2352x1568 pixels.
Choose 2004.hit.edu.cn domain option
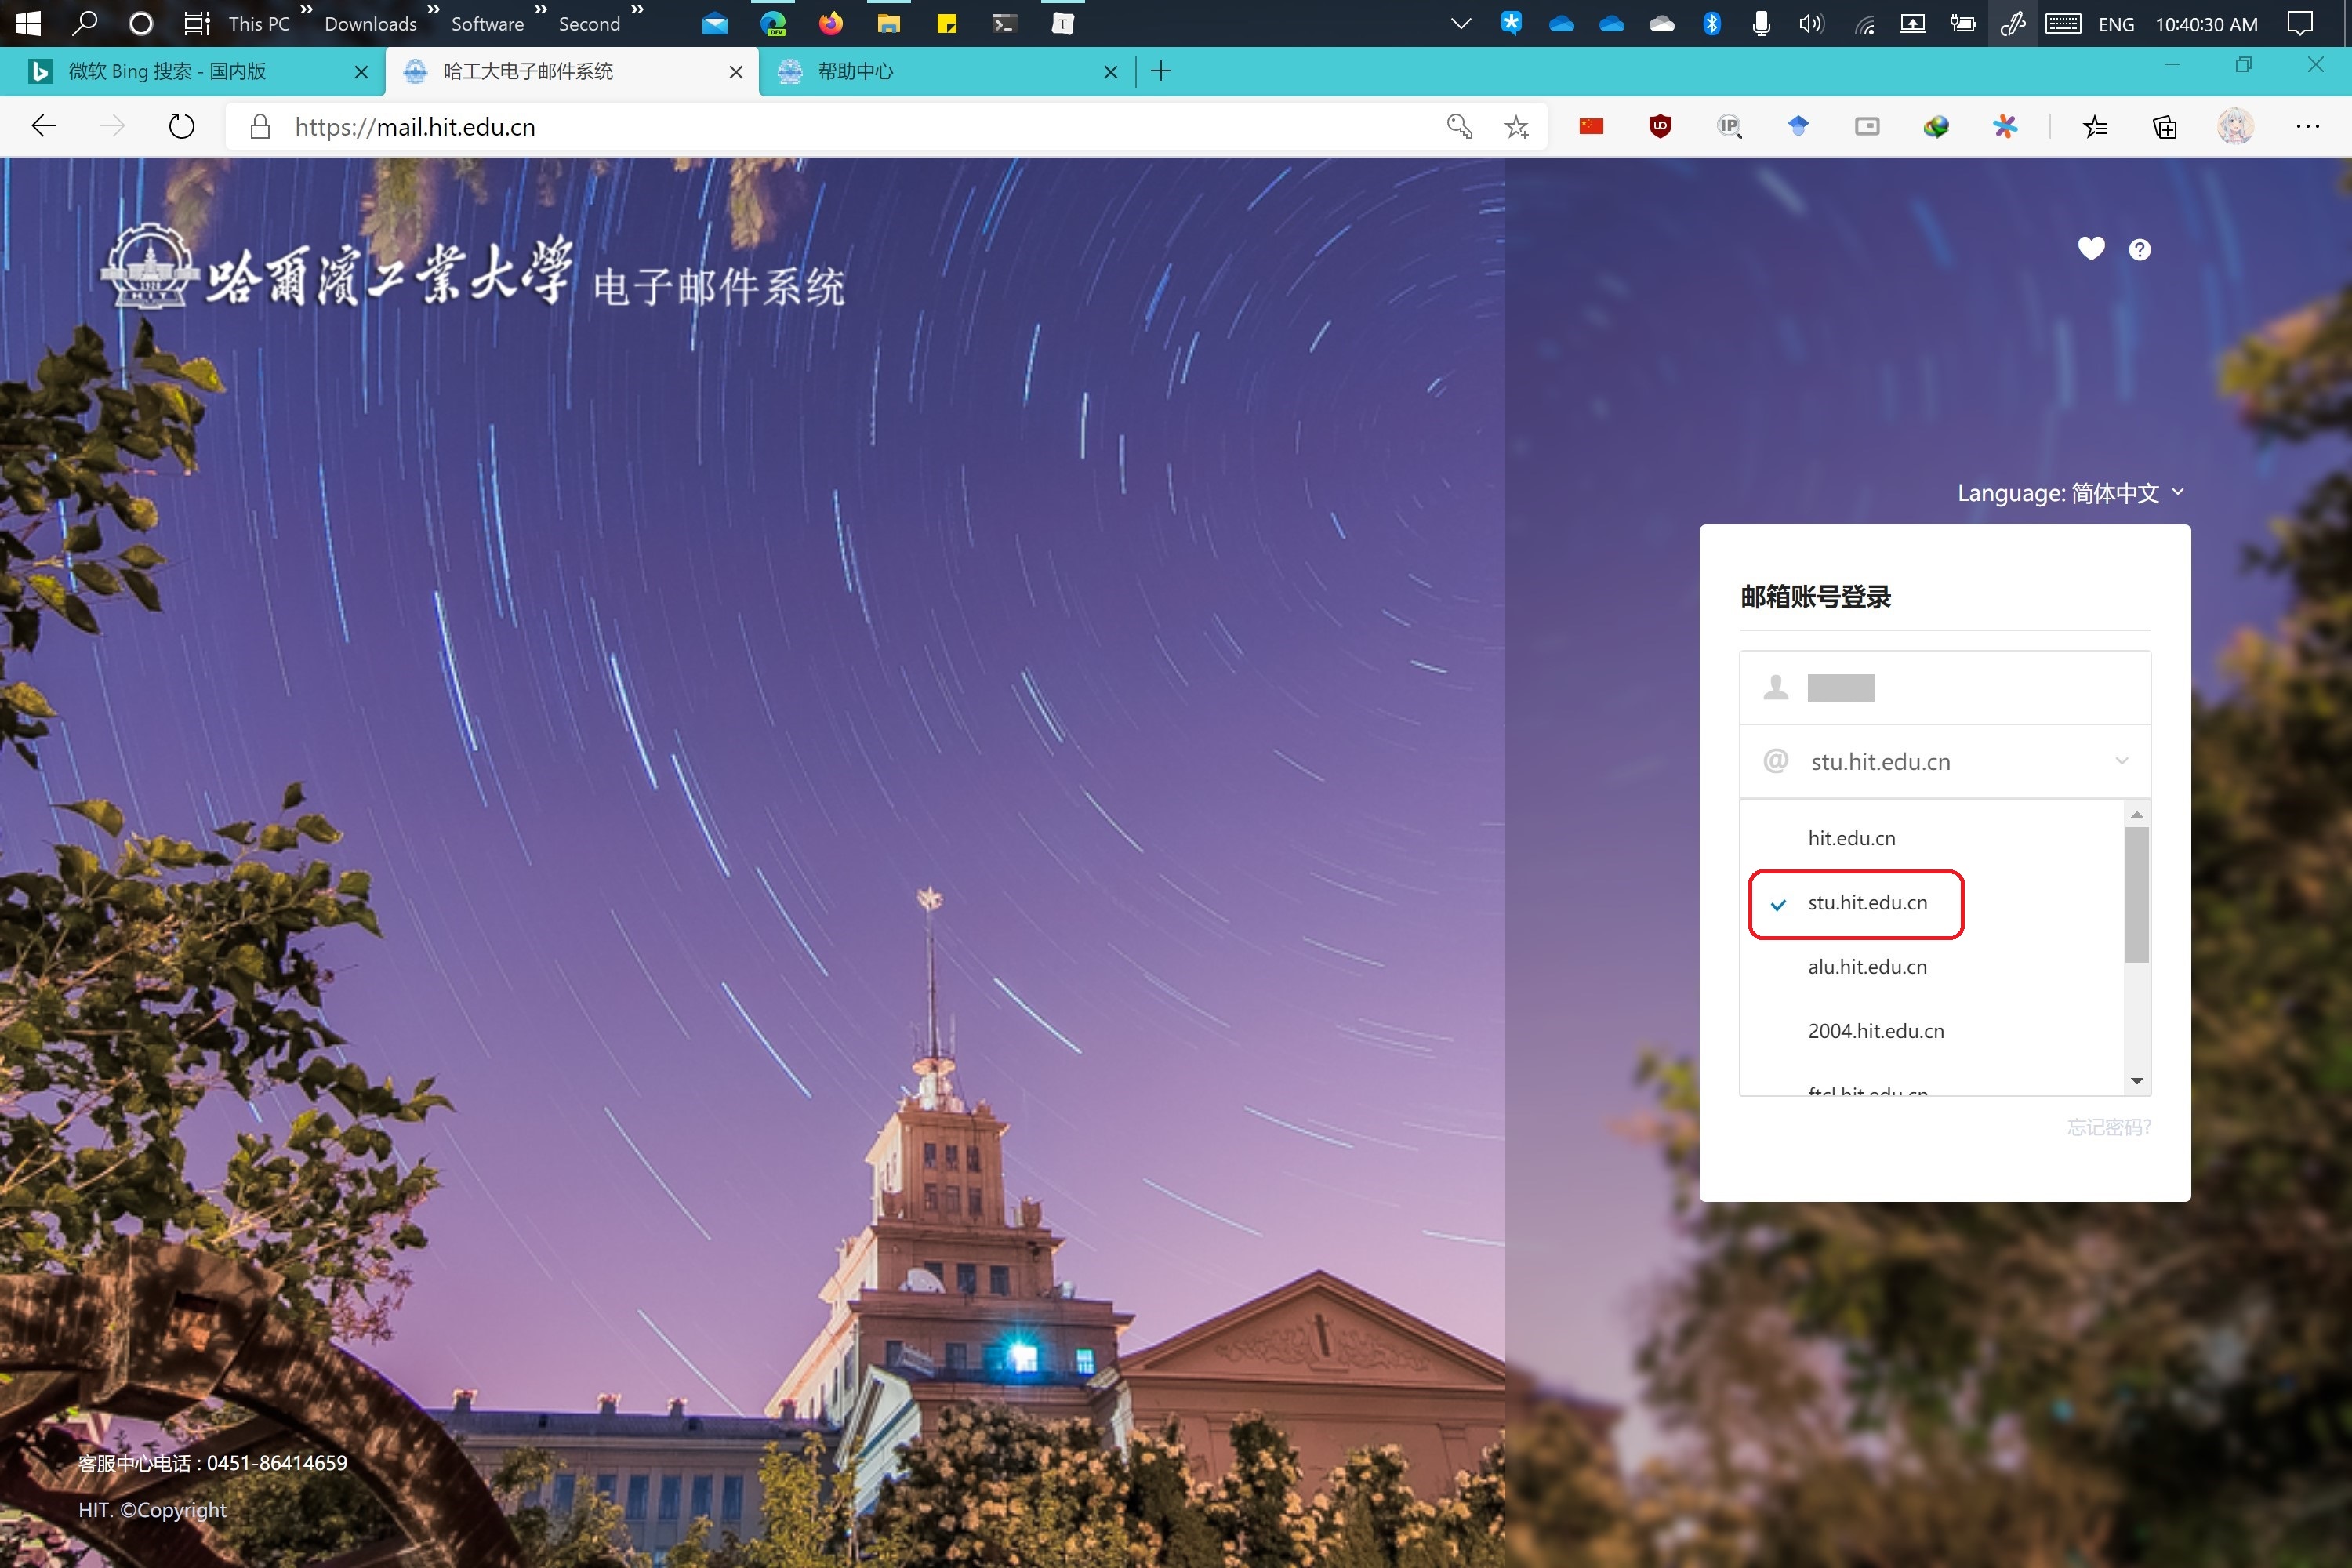[1932, 1031]
